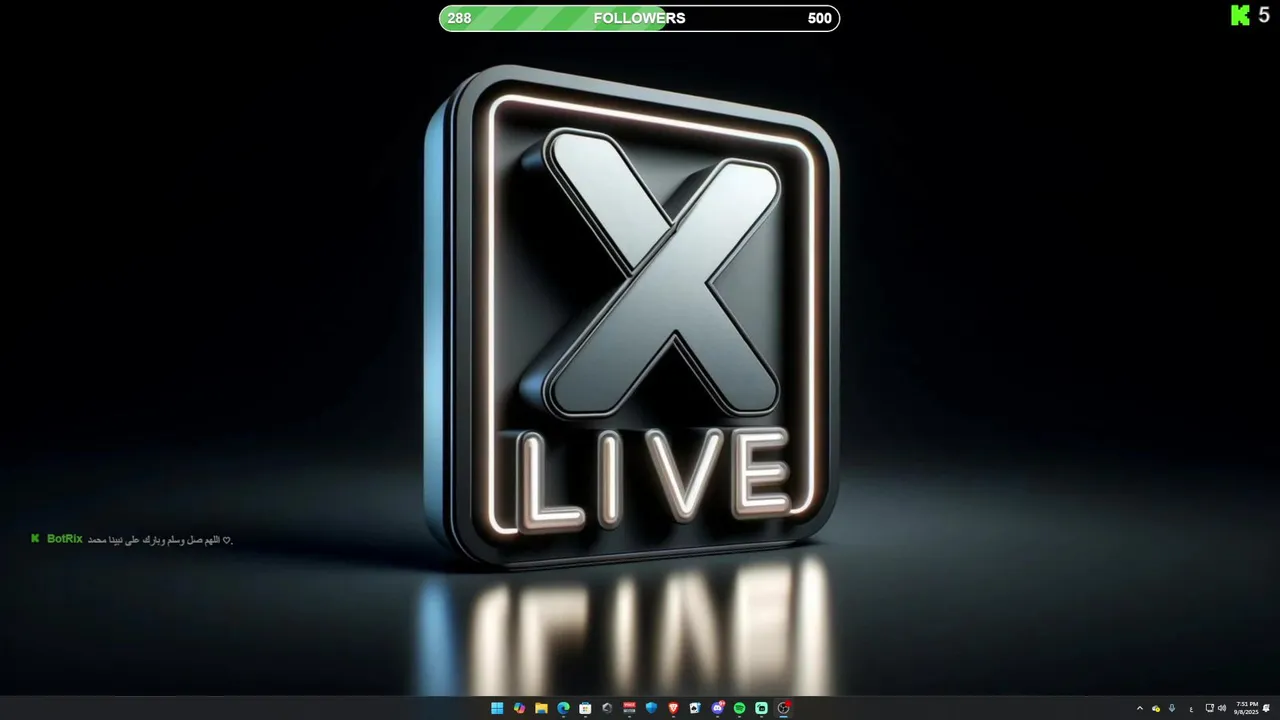Click the Kick badge beside BotRix
The height and width of the screenshot is (720, 1280).
(36, 539)
